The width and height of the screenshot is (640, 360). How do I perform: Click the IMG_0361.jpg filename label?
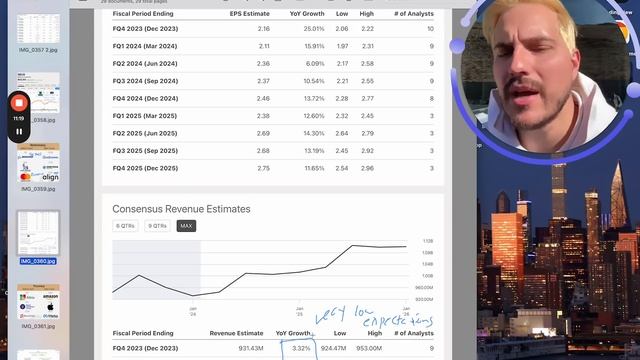point(38,327)
